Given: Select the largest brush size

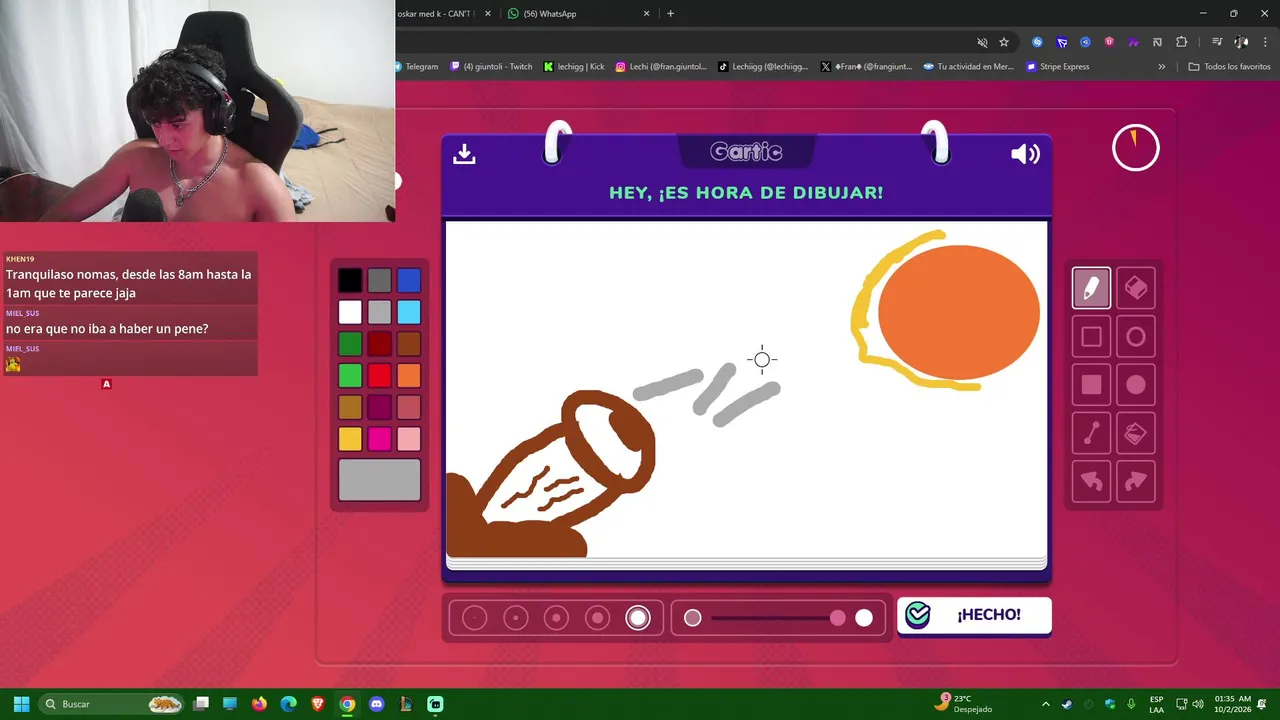Looking at the screenshot, I should 638,618.
